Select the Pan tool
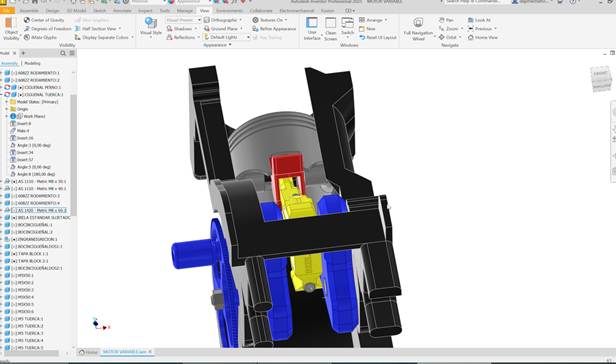616x364 pixels. tap(446, 20)
